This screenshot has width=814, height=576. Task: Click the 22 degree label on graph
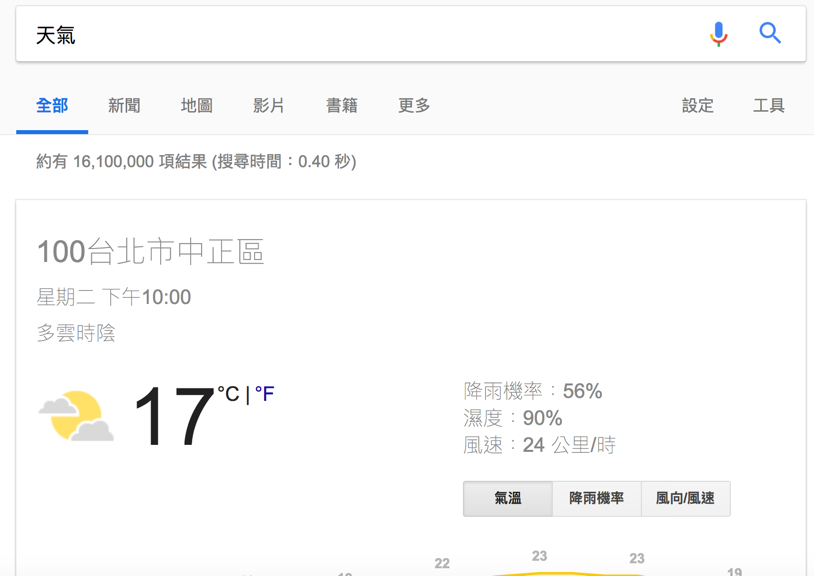point(442,564)
